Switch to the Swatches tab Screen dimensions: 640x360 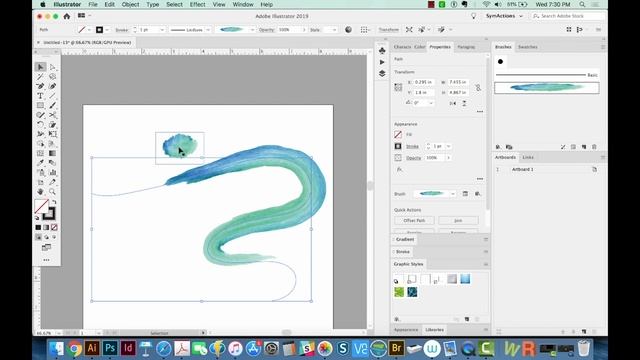pos(527,47)
